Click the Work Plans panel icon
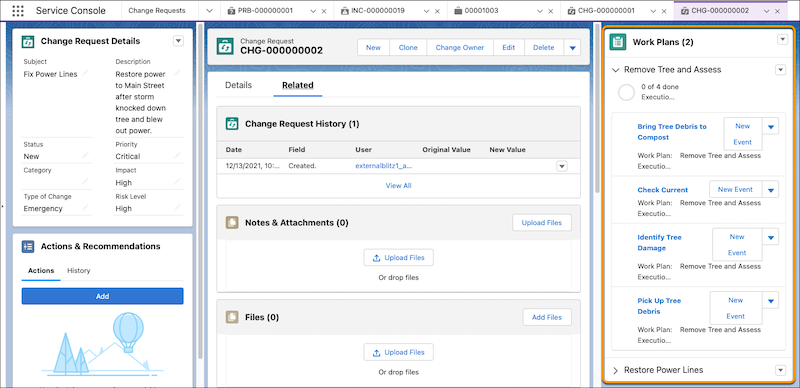 point(618,42)
